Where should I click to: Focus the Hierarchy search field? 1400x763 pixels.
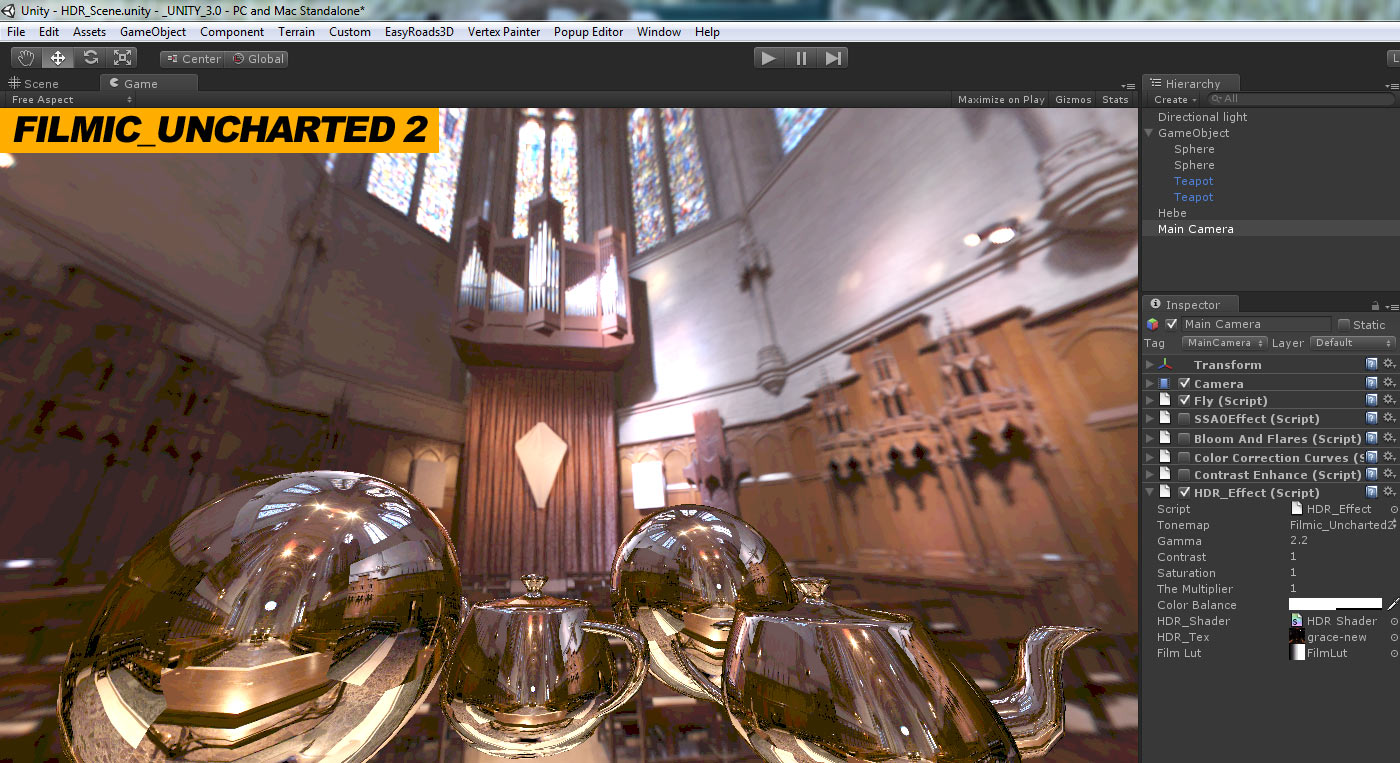(1300, 99)
